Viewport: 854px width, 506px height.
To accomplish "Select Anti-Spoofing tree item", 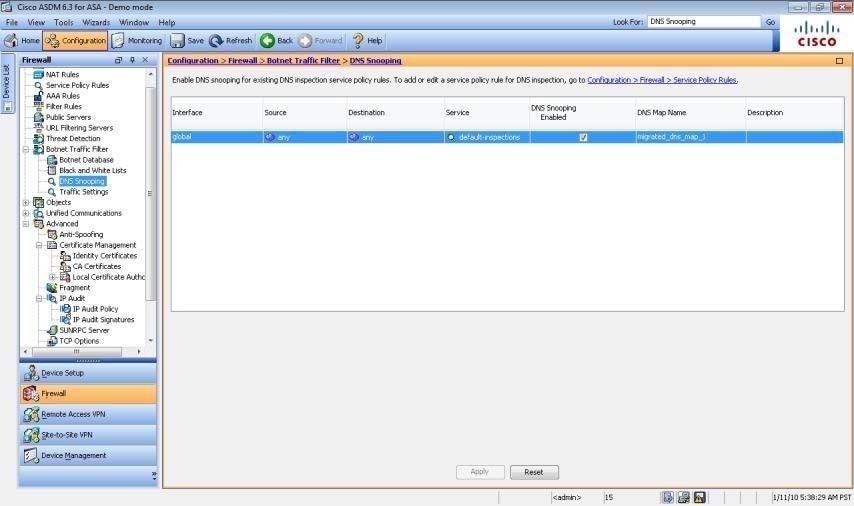I will pyautogui.click(x=81, y=235).
